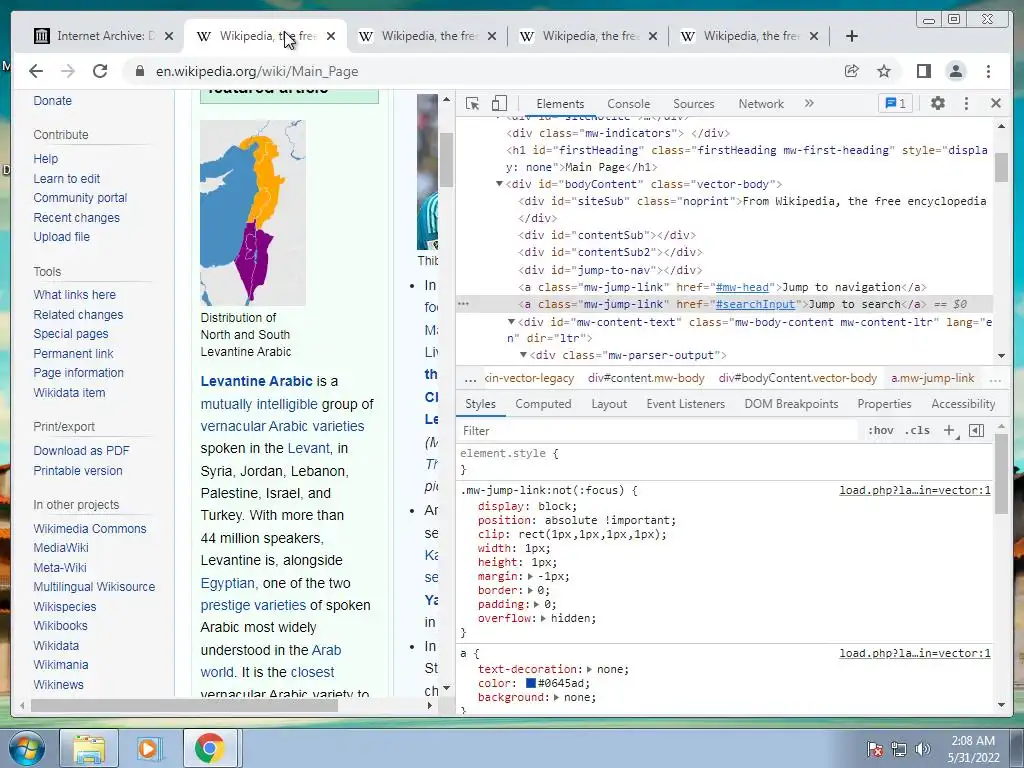Click the share page icon
Image resolution: width=1024 pixels, height=768 pixels.
pyautogui.click(x=852, y=71)
